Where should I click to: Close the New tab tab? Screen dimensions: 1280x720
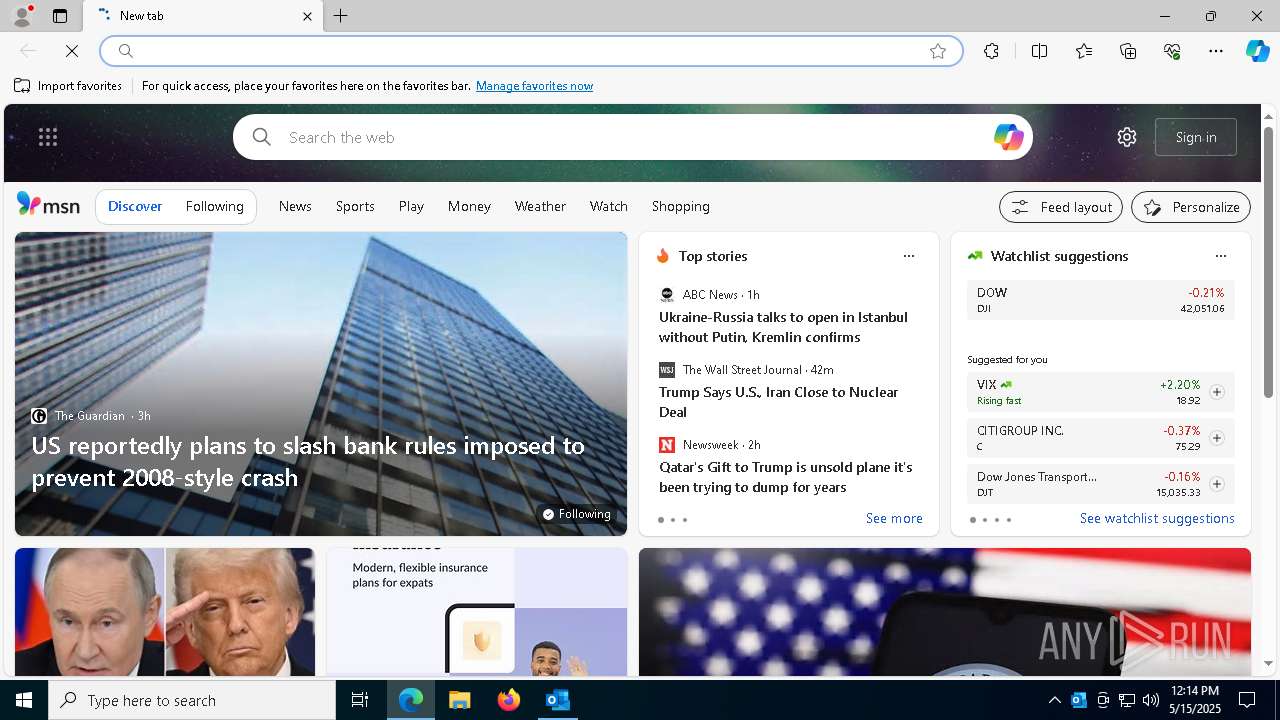pyautogui.click(x=307, y=16)
